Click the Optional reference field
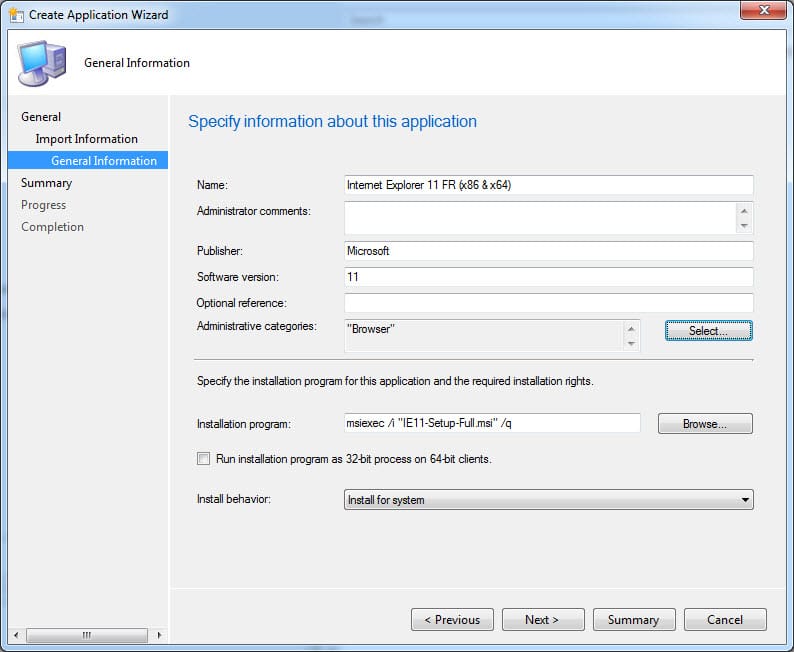Image resolution: width=794 pixels, height=652 pixels. 548,303
